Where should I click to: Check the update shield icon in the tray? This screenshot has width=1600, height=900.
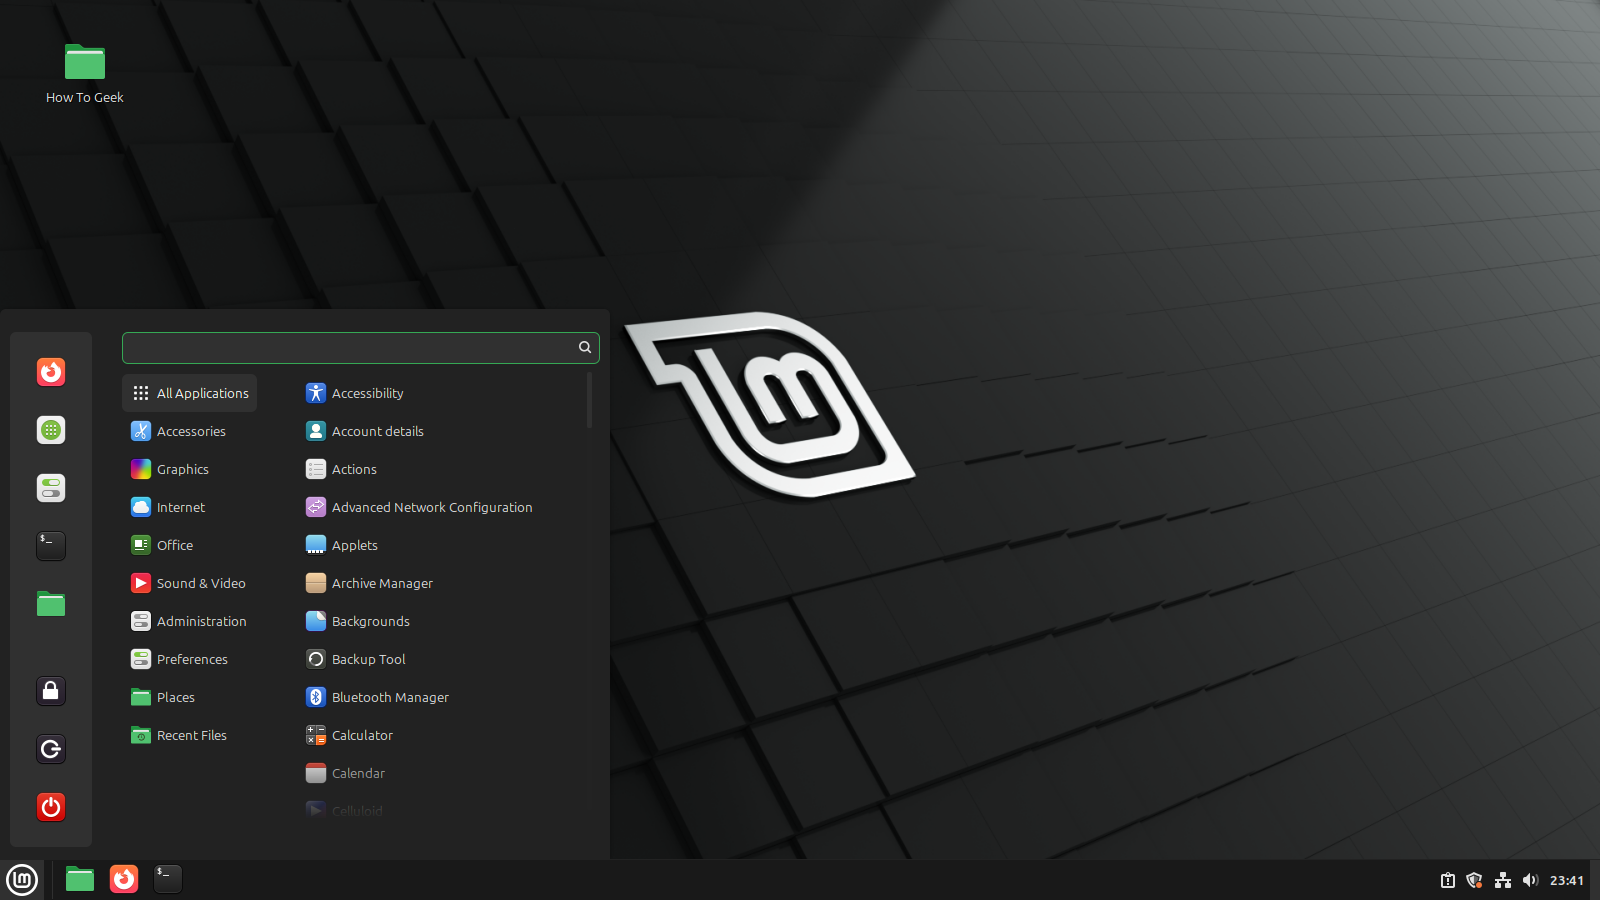click(x=1475, y=880)
